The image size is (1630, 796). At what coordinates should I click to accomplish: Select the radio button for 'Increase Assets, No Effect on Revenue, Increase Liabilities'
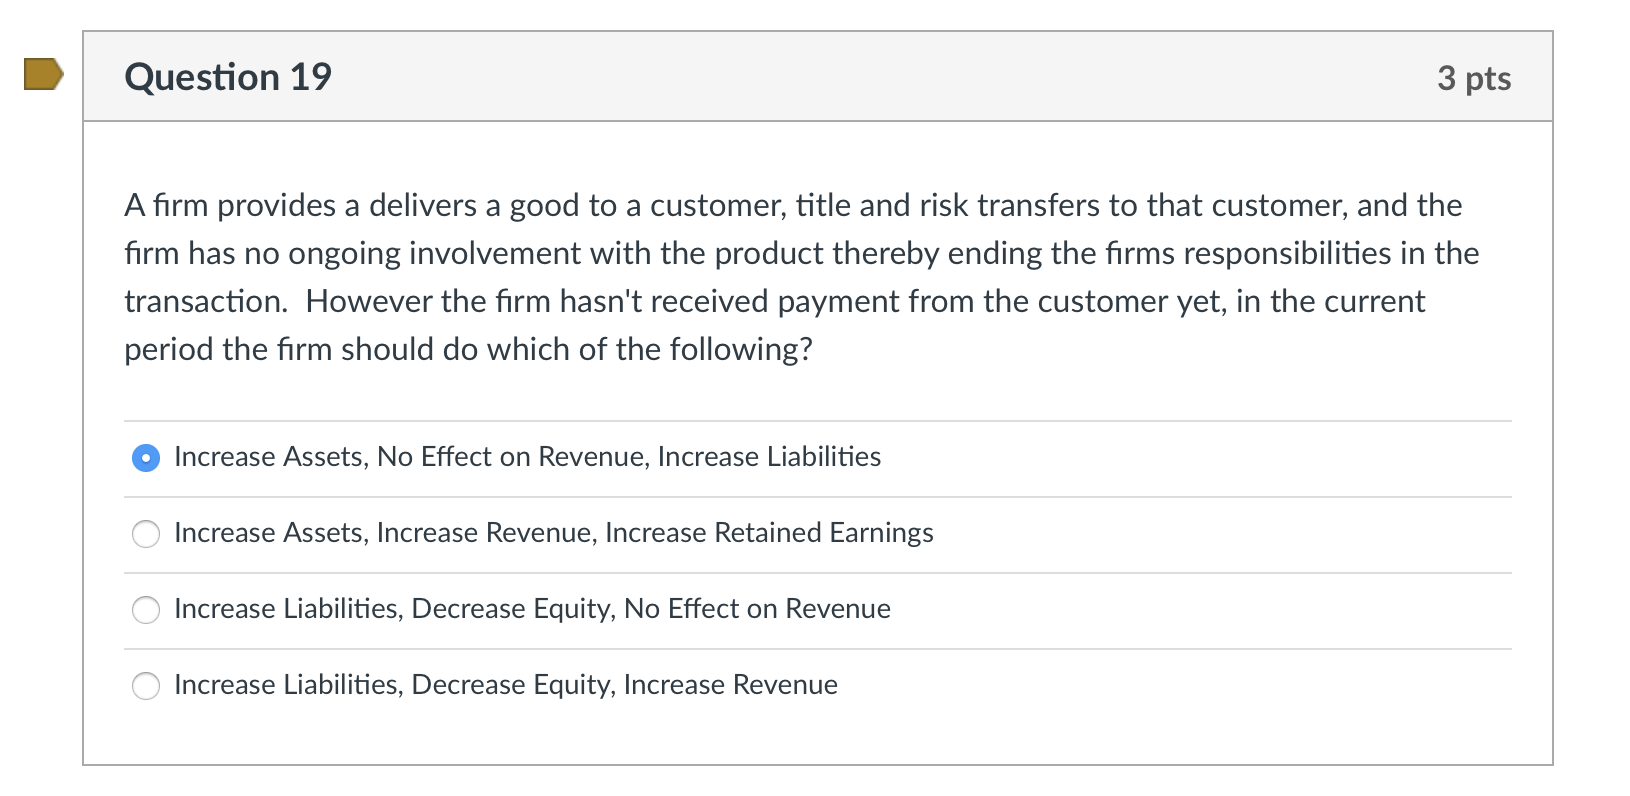coord(146,458)
